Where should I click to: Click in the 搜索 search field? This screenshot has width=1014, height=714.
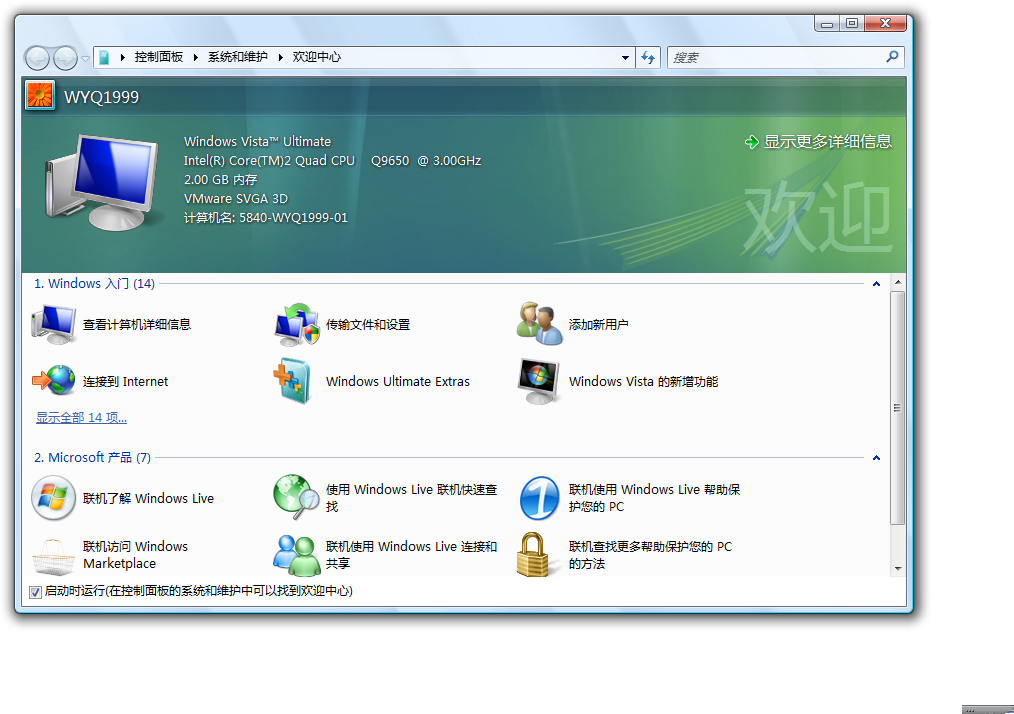[776, 58]
